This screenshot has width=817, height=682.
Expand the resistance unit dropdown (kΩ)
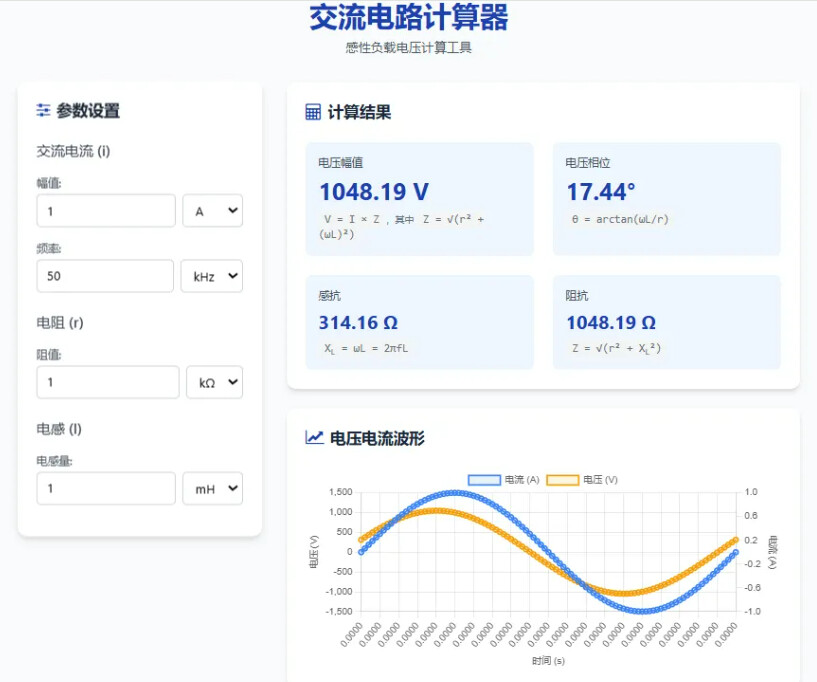tap(214, 382)
